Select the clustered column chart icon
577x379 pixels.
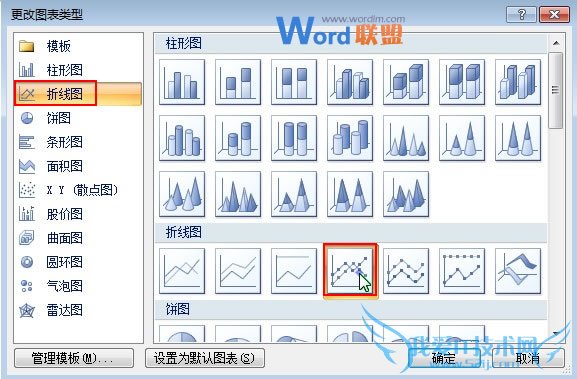[x=182, y=82]
